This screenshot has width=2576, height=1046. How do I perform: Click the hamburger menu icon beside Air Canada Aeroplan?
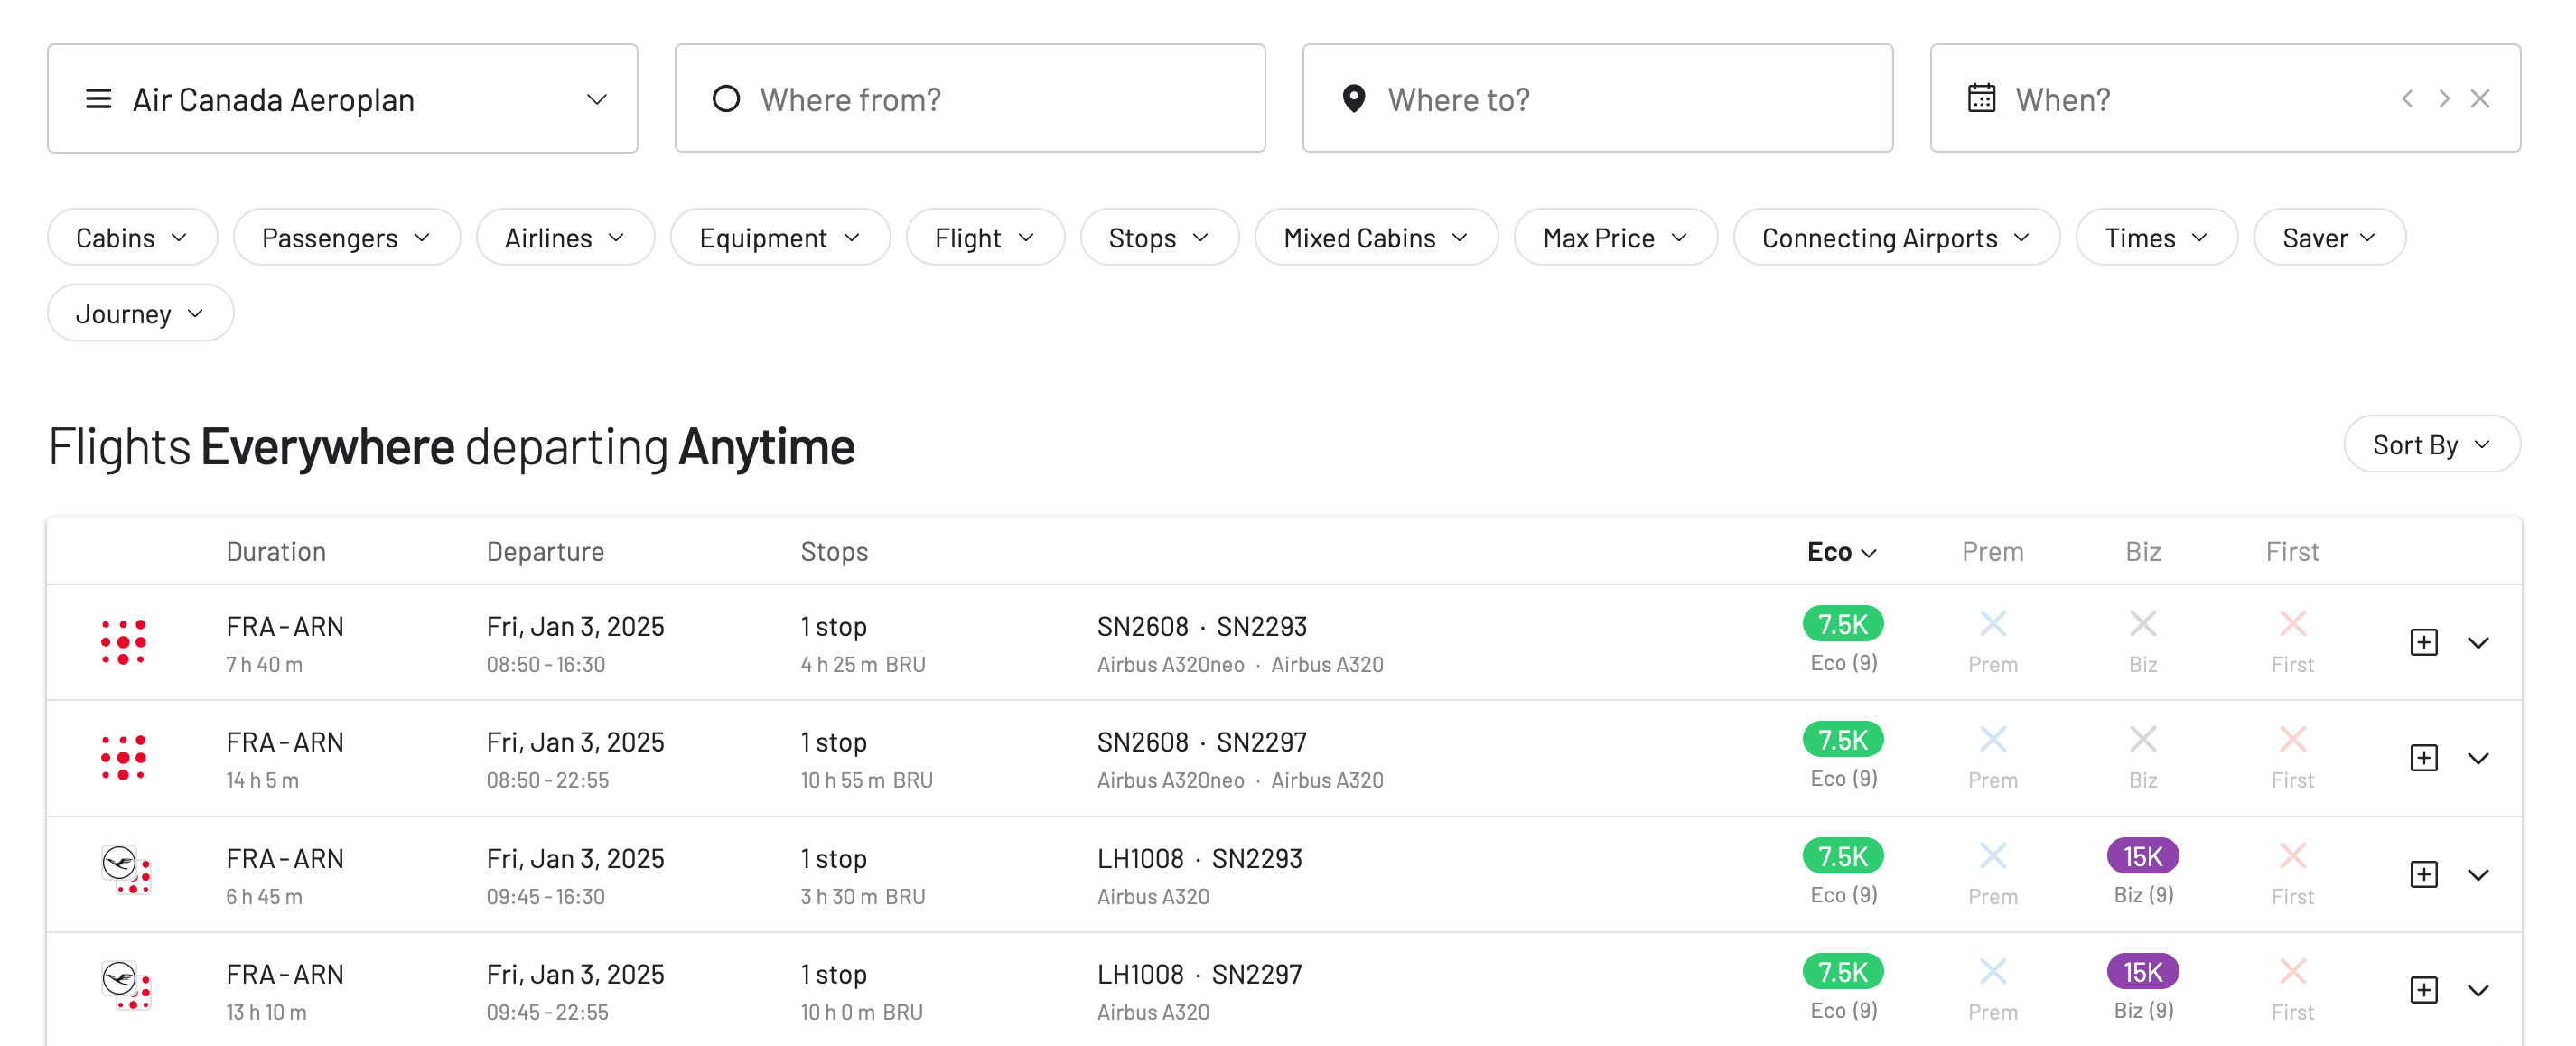[98, 99]
